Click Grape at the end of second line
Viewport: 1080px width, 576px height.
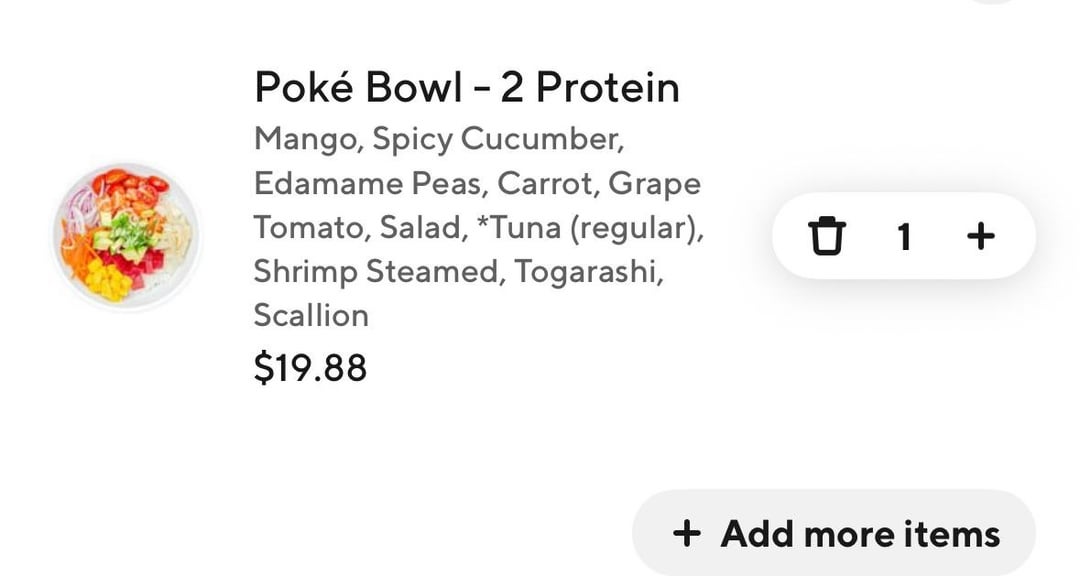[654, 184]
